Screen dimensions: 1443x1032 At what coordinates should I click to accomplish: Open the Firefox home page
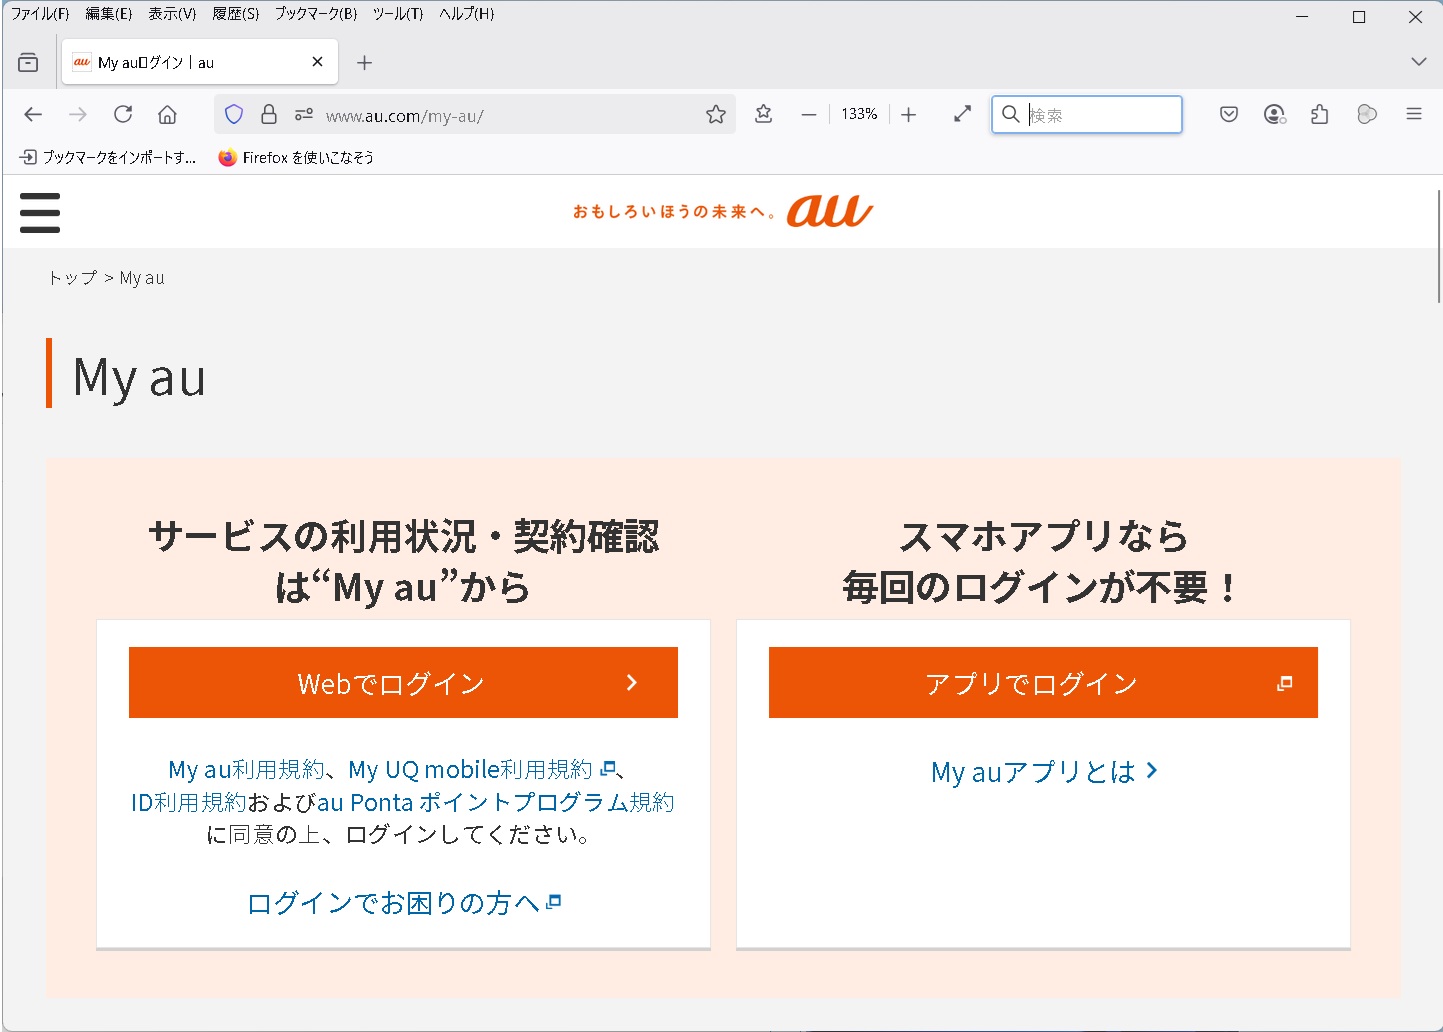(x=168, y=114)
